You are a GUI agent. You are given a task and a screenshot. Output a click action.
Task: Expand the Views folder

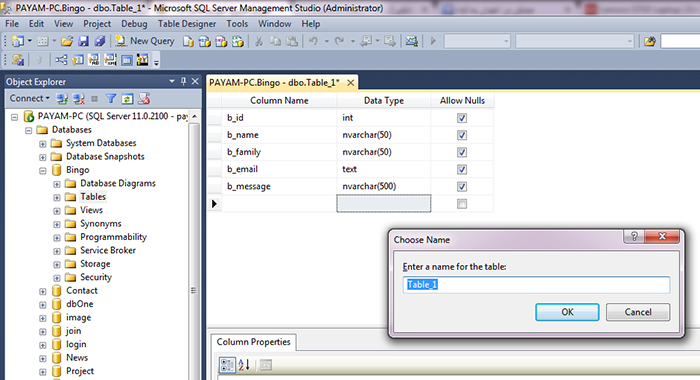pos(57,211)
